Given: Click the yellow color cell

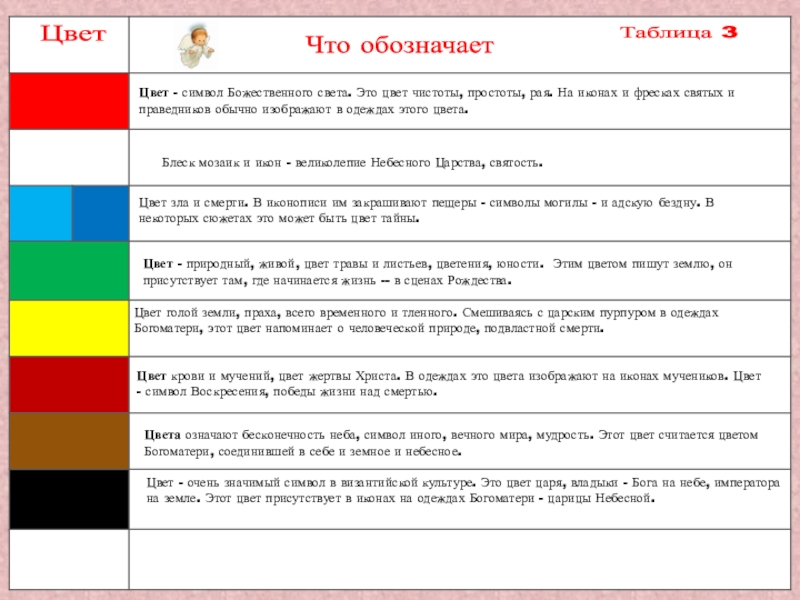Looking at the screenshot, I should [69, 329].
